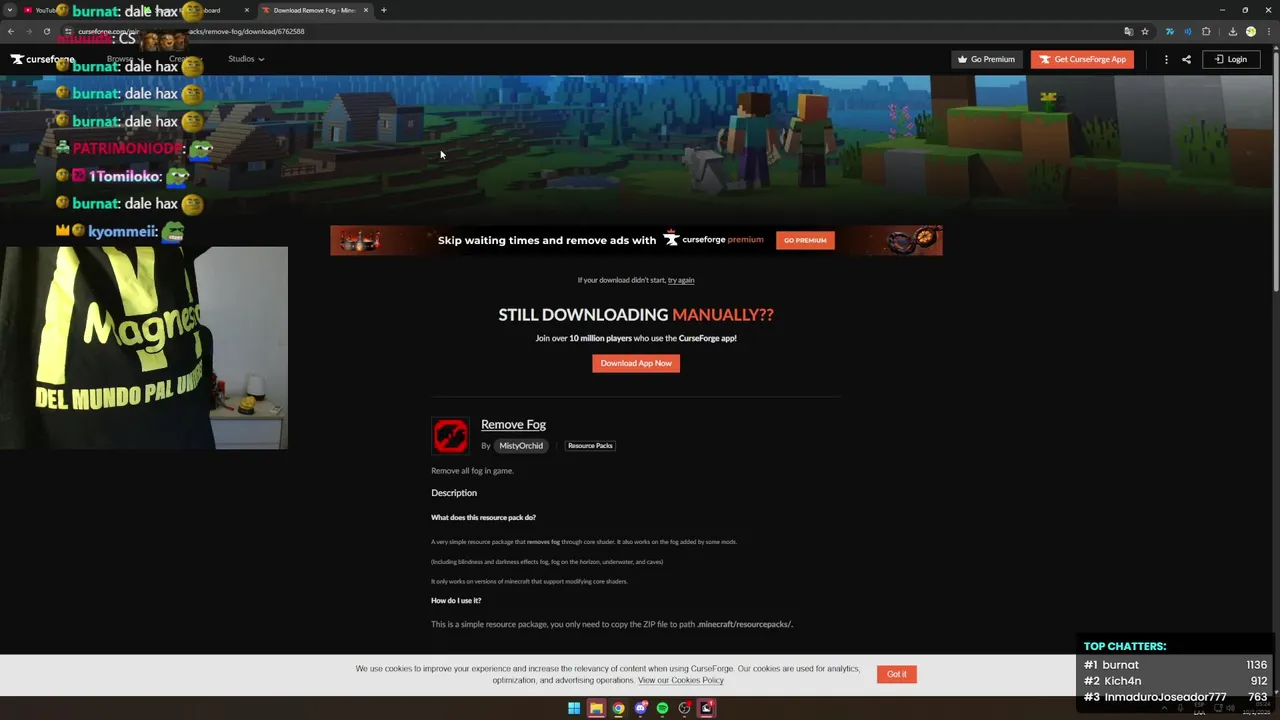Open the Chrome profile avatar
Viewport: 1280px width, 720px height.
click(1250, 31)
